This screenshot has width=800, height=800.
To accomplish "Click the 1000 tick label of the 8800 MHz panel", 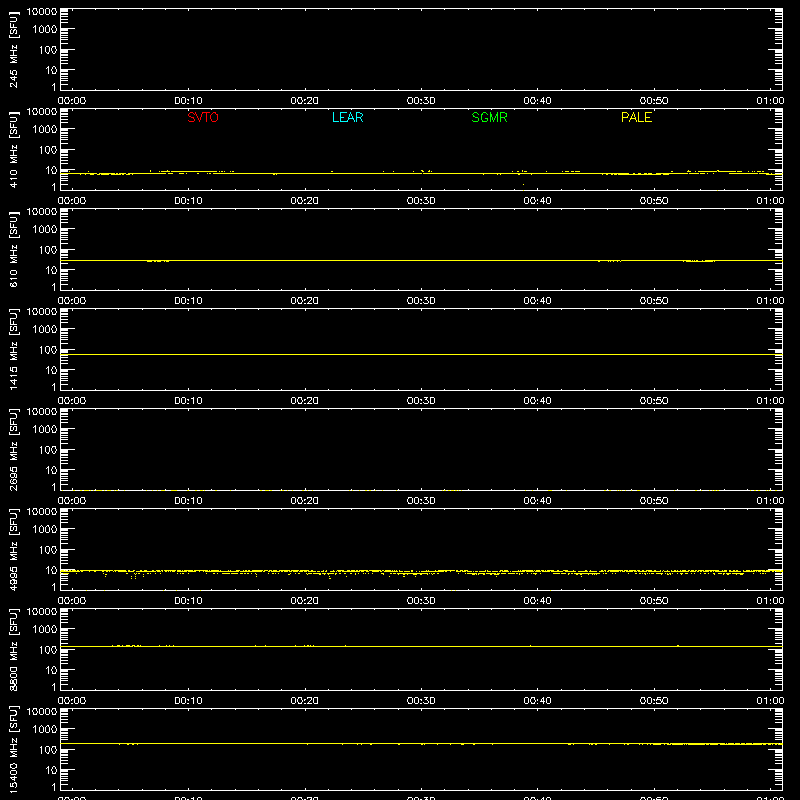I will point(44,630).
